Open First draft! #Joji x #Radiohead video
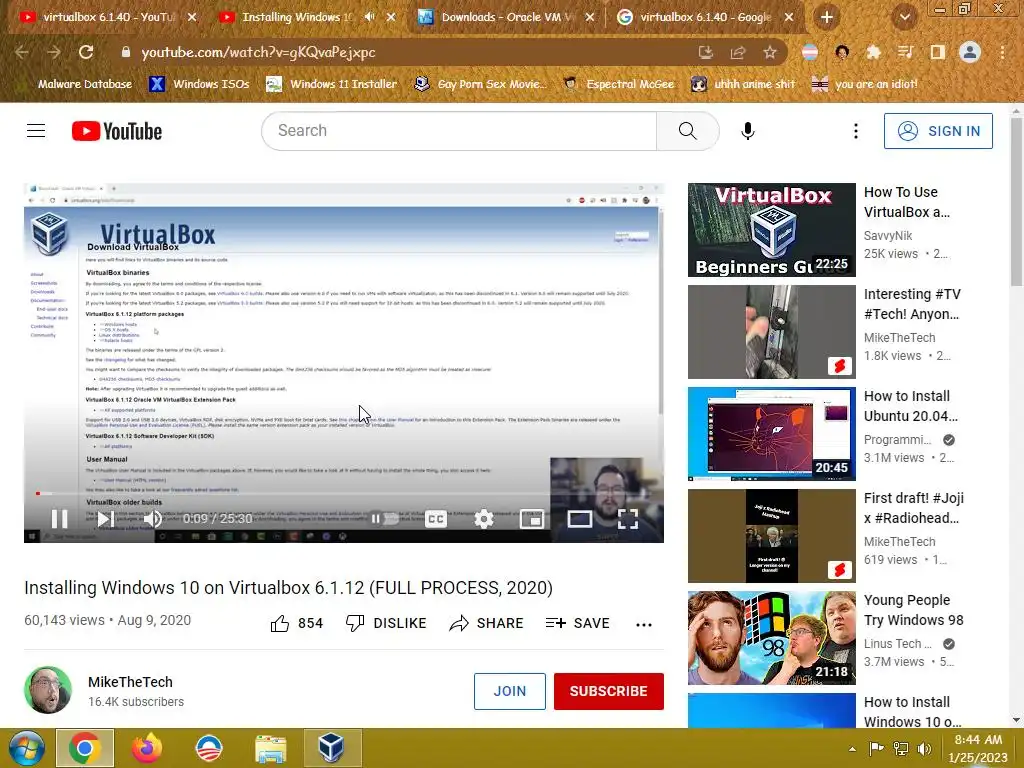Viewport: 1024px width, 768px height. click(x=771, y=536)
